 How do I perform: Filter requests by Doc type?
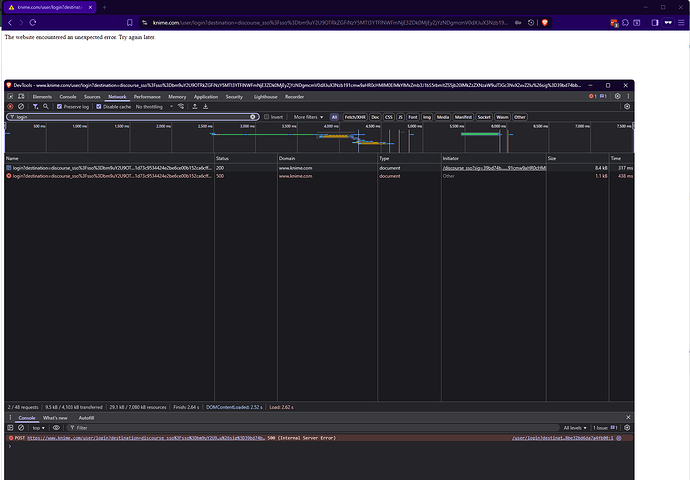click(x=375, y=117)
